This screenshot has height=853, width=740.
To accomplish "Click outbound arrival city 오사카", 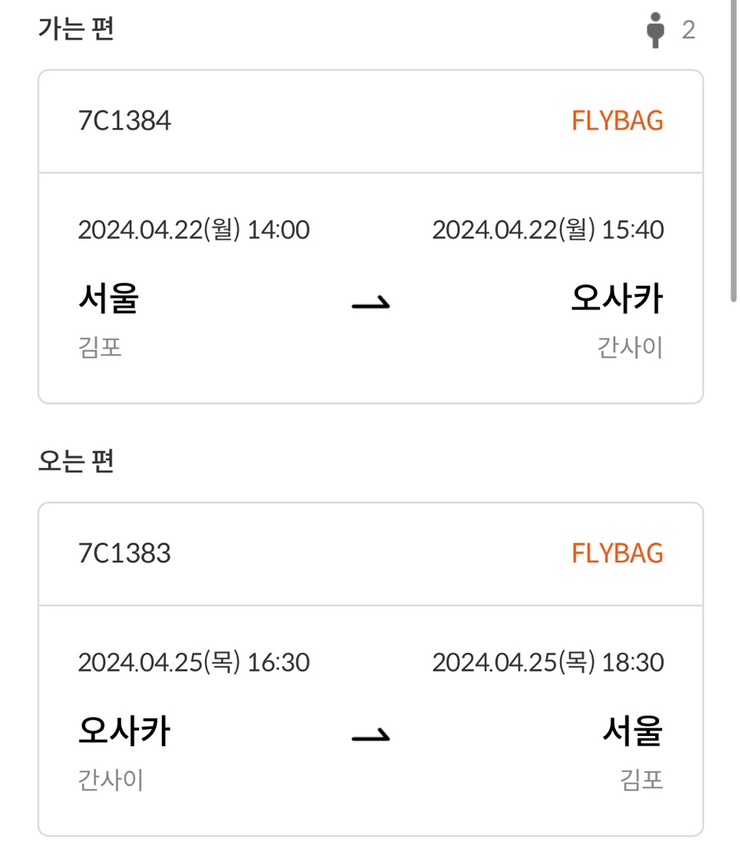I will tap(617, 298).
